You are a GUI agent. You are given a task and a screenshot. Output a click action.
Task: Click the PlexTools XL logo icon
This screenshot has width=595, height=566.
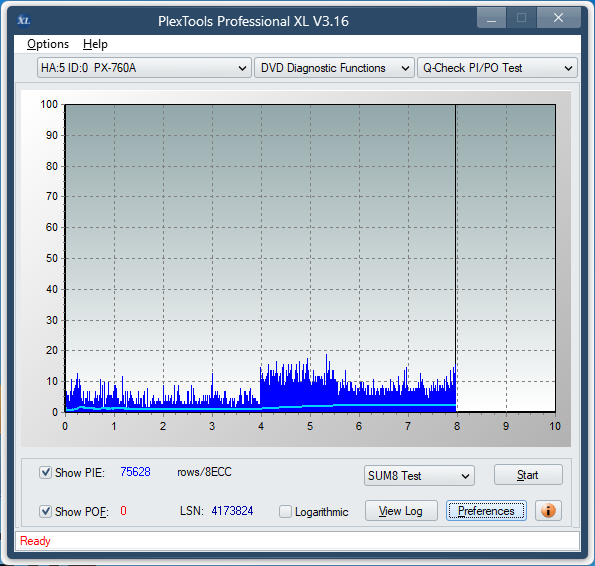[24, 20]
